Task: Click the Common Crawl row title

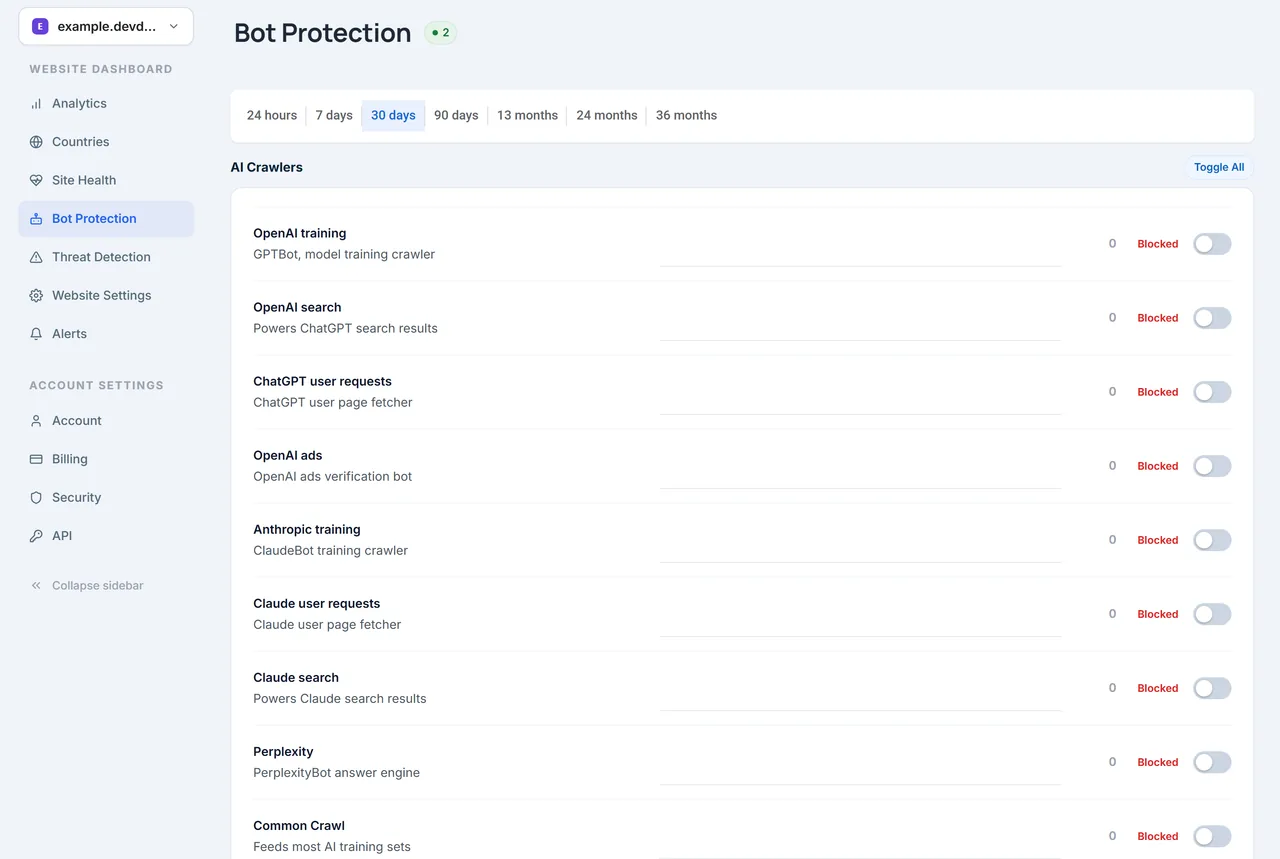Action: 299,826
